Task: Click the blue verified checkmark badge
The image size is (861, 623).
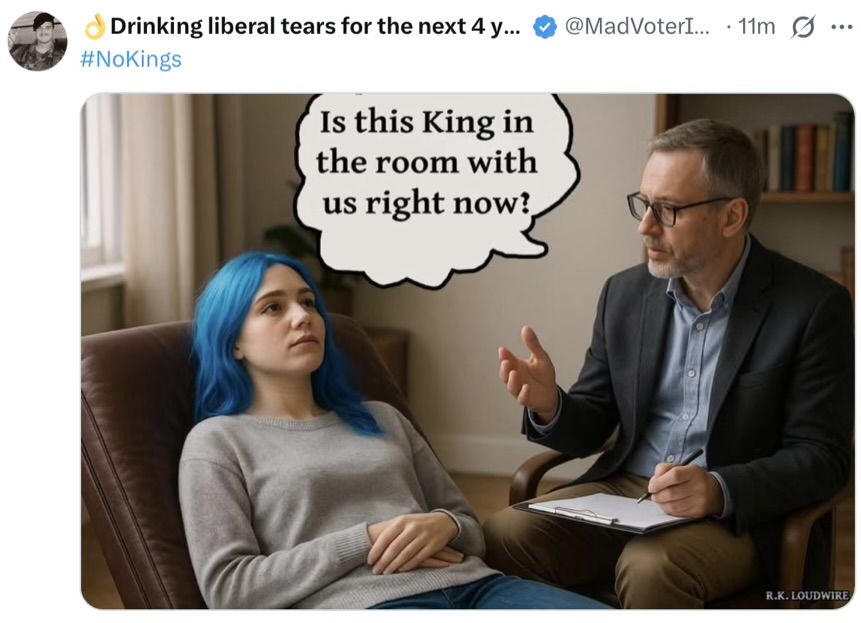Action: pos(544,27)
